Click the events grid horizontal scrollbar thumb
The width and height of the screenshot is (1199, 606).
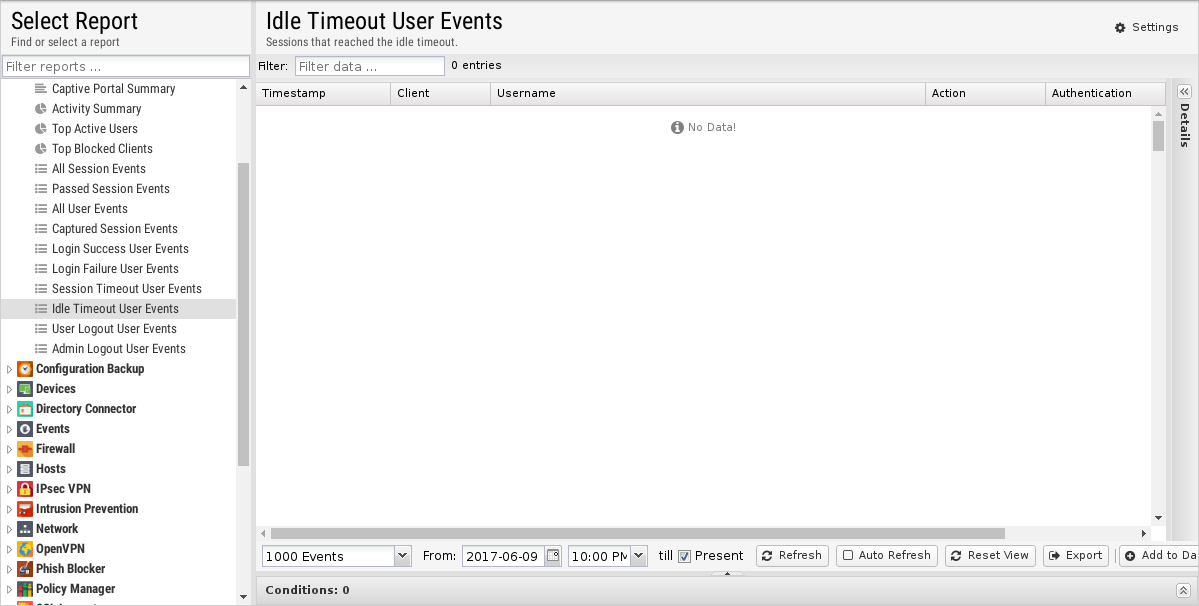tap(638, 533)
